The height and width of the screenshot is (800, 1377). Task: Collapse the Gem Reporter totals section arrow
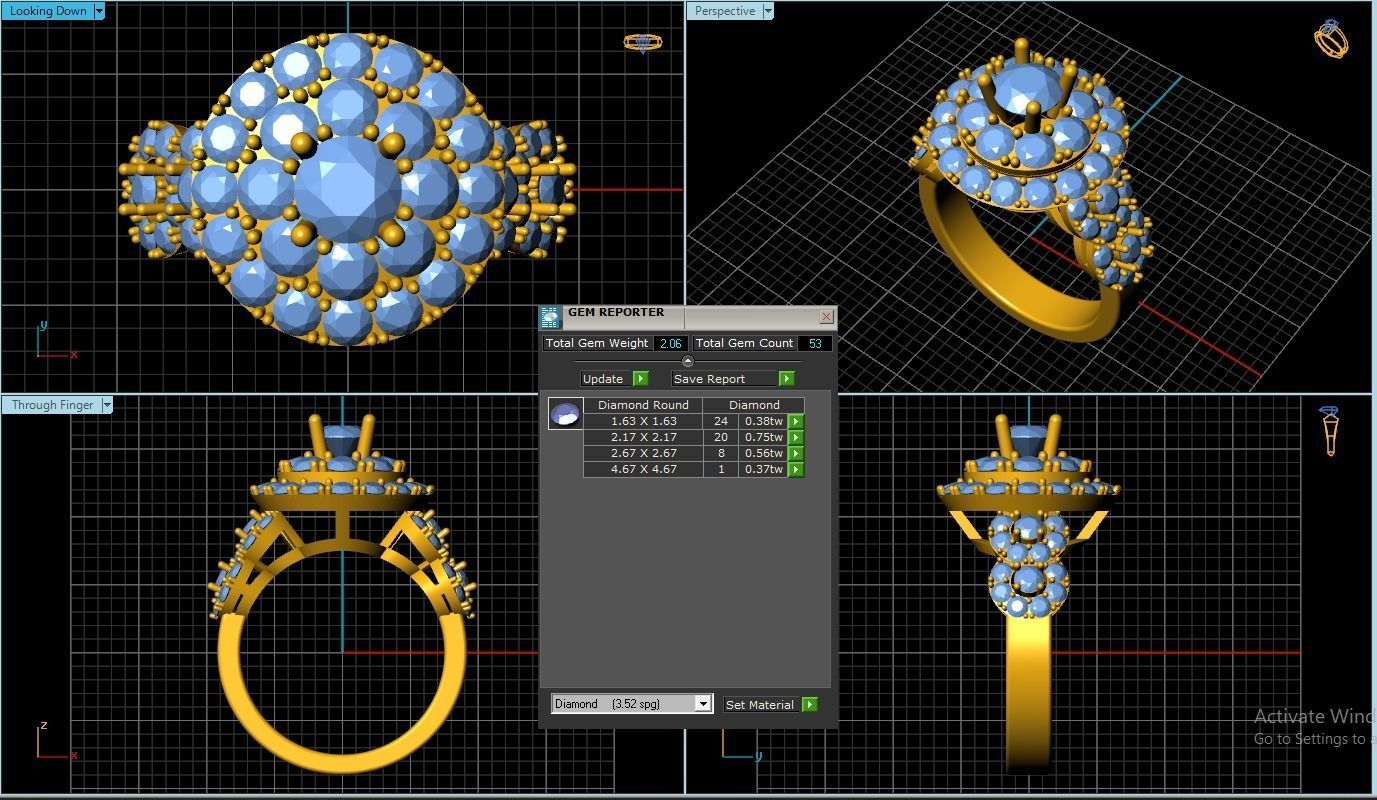[x=687, y=361]
